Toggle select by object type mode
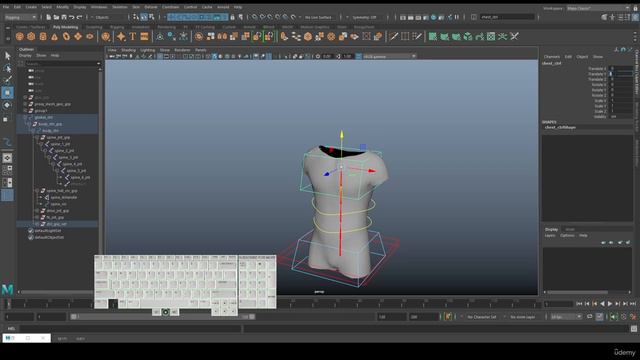 [144, 17]
